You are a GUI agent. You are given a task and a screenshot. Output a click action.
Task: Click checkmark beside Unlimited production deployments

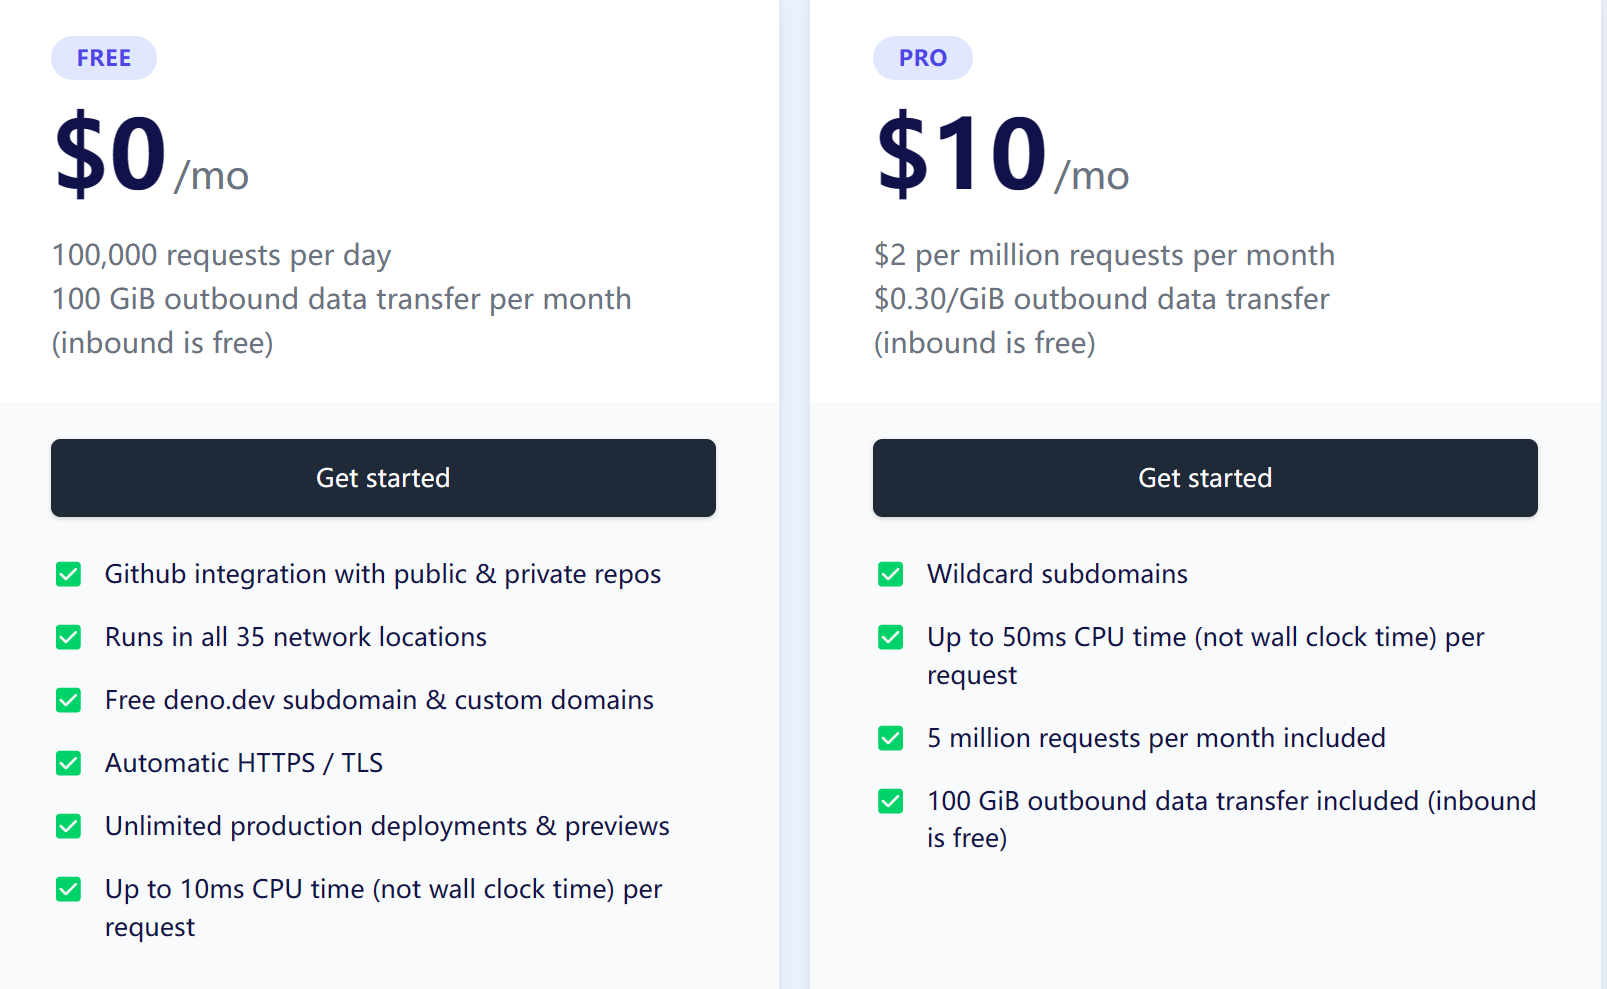coord(68,826)
